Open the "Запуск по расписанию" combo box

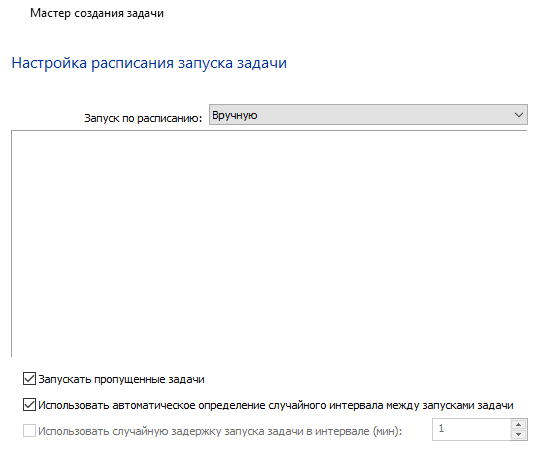pos(368,115)
